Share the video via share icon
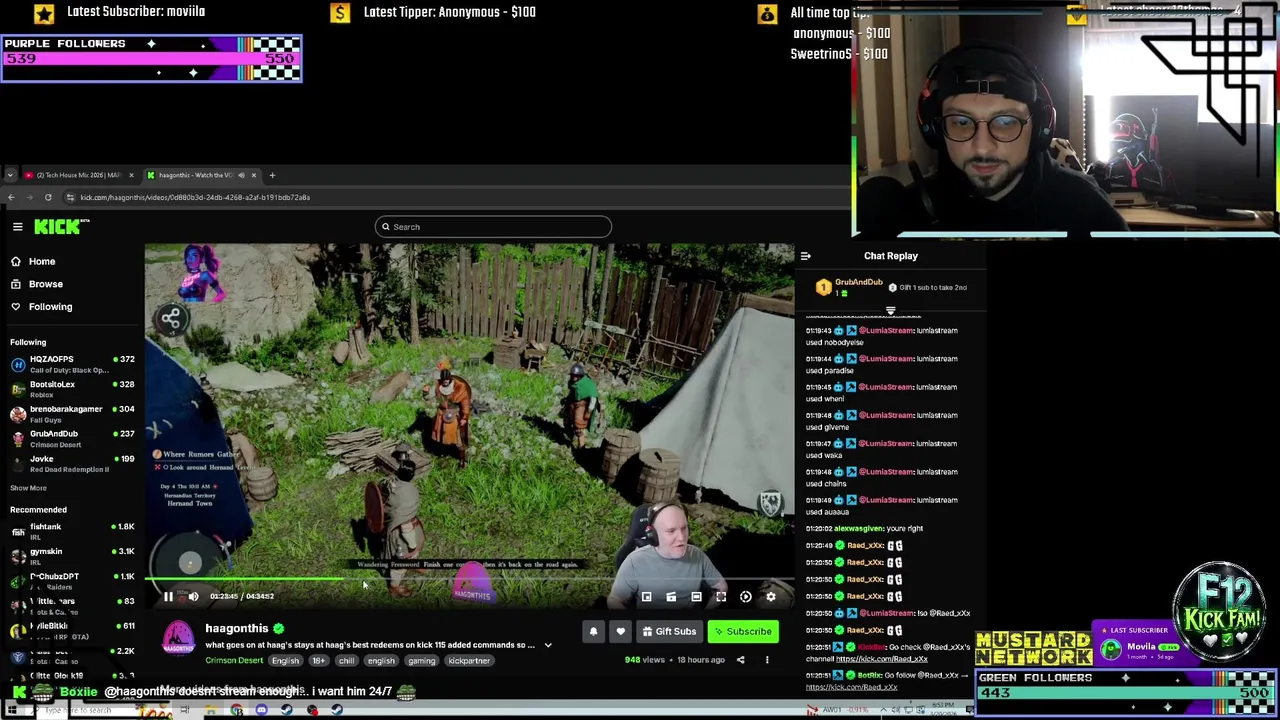This screenshot has width=1280, height=720. (740, 660)
